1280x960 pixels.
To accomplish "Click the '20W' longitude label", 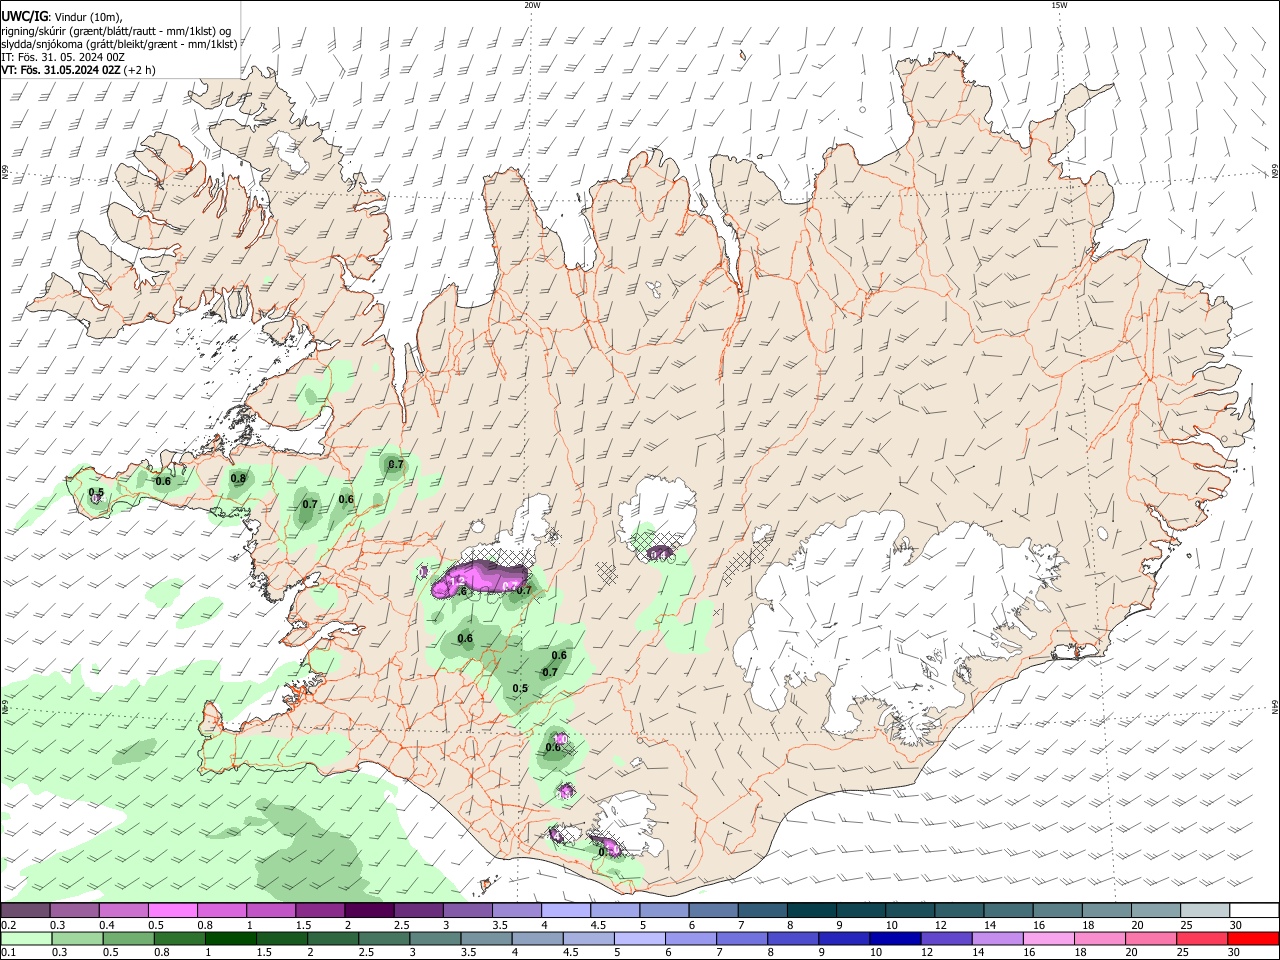I will point(532,5).
